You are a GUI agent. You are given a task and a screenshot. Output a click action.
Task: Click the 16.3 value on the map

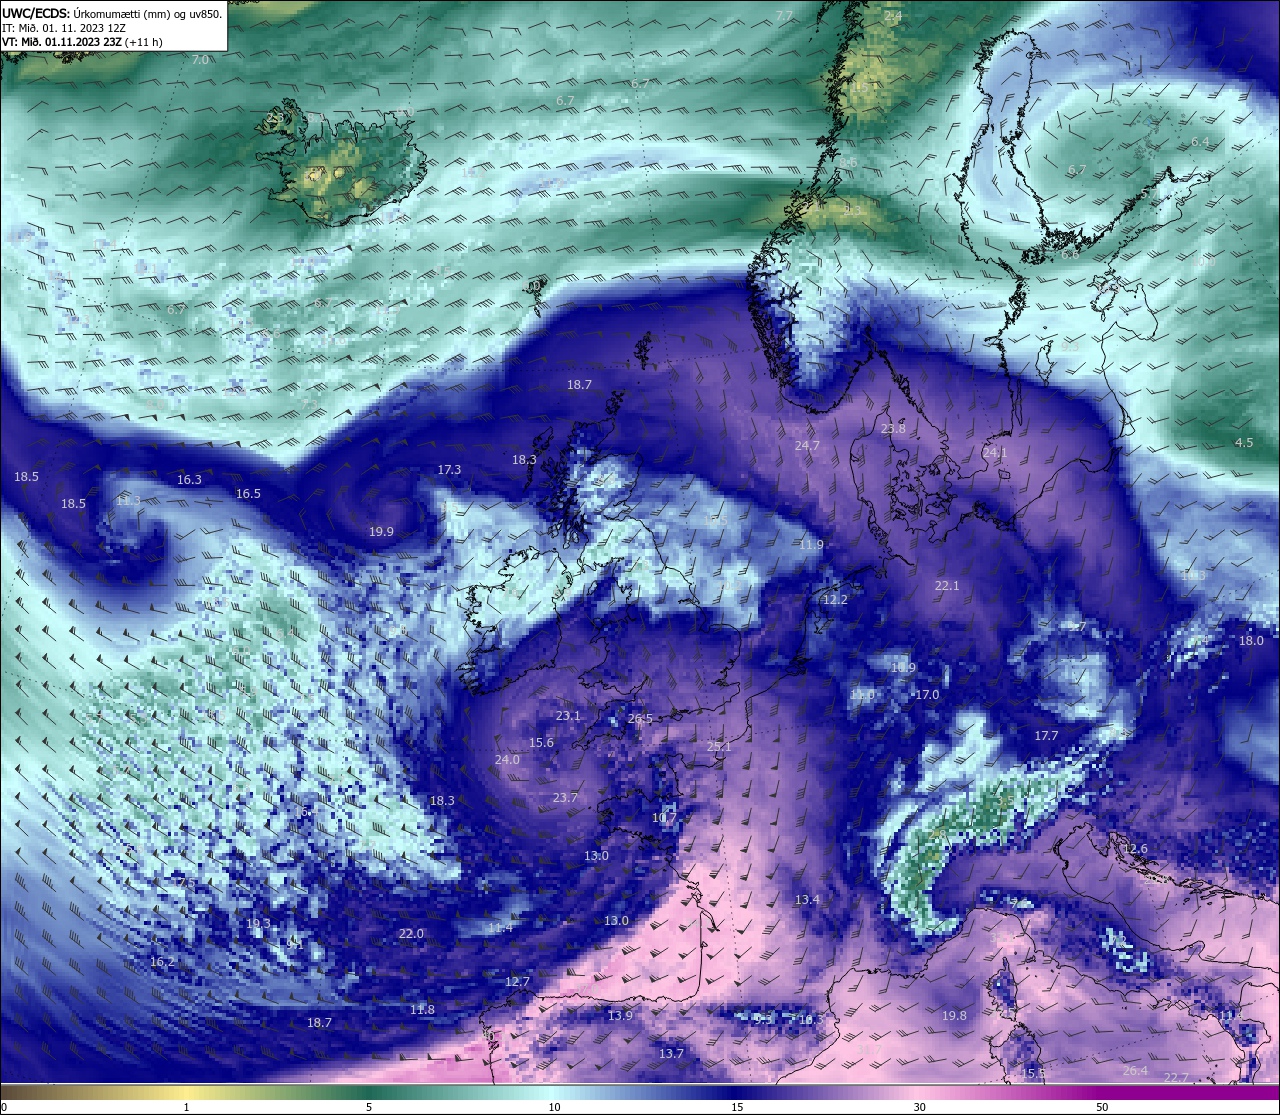(x=189, y=480)
